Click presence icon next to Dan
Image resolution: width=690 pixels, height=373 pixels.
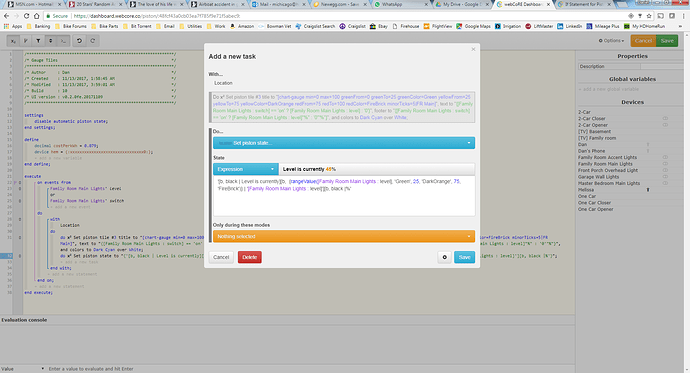[x=648, y=145]
